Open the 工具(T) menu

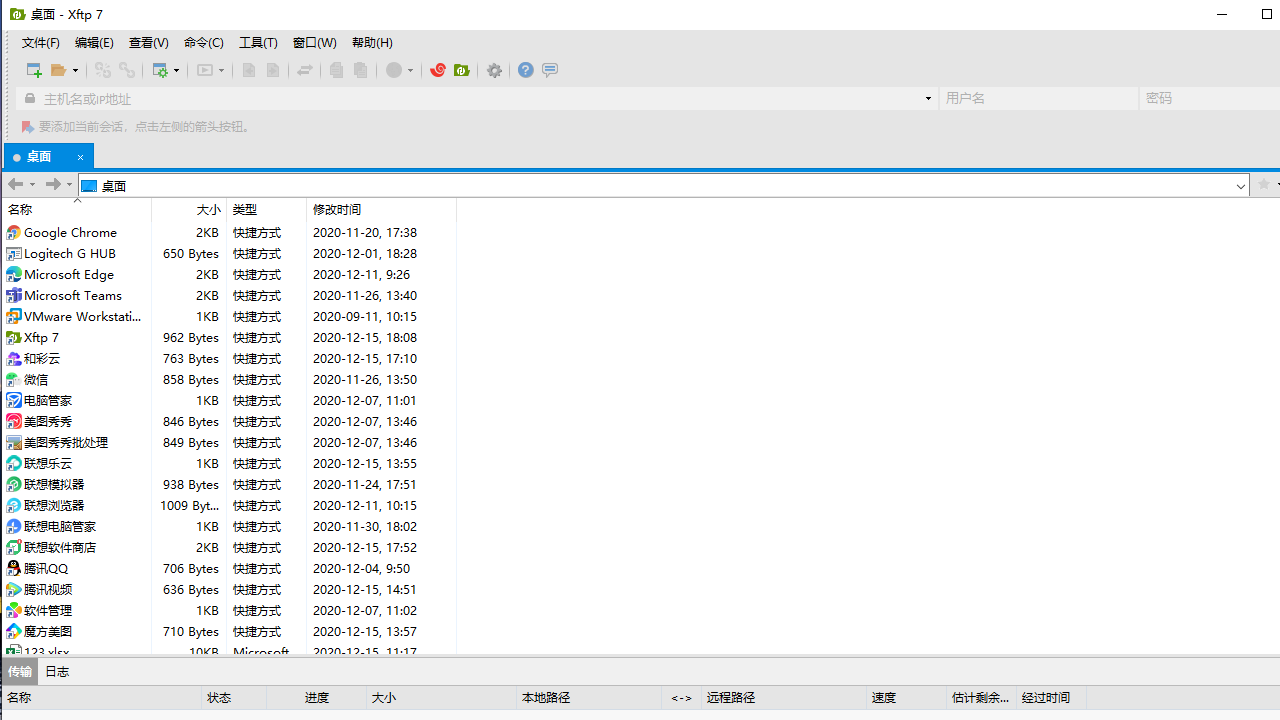click(258, 42)
